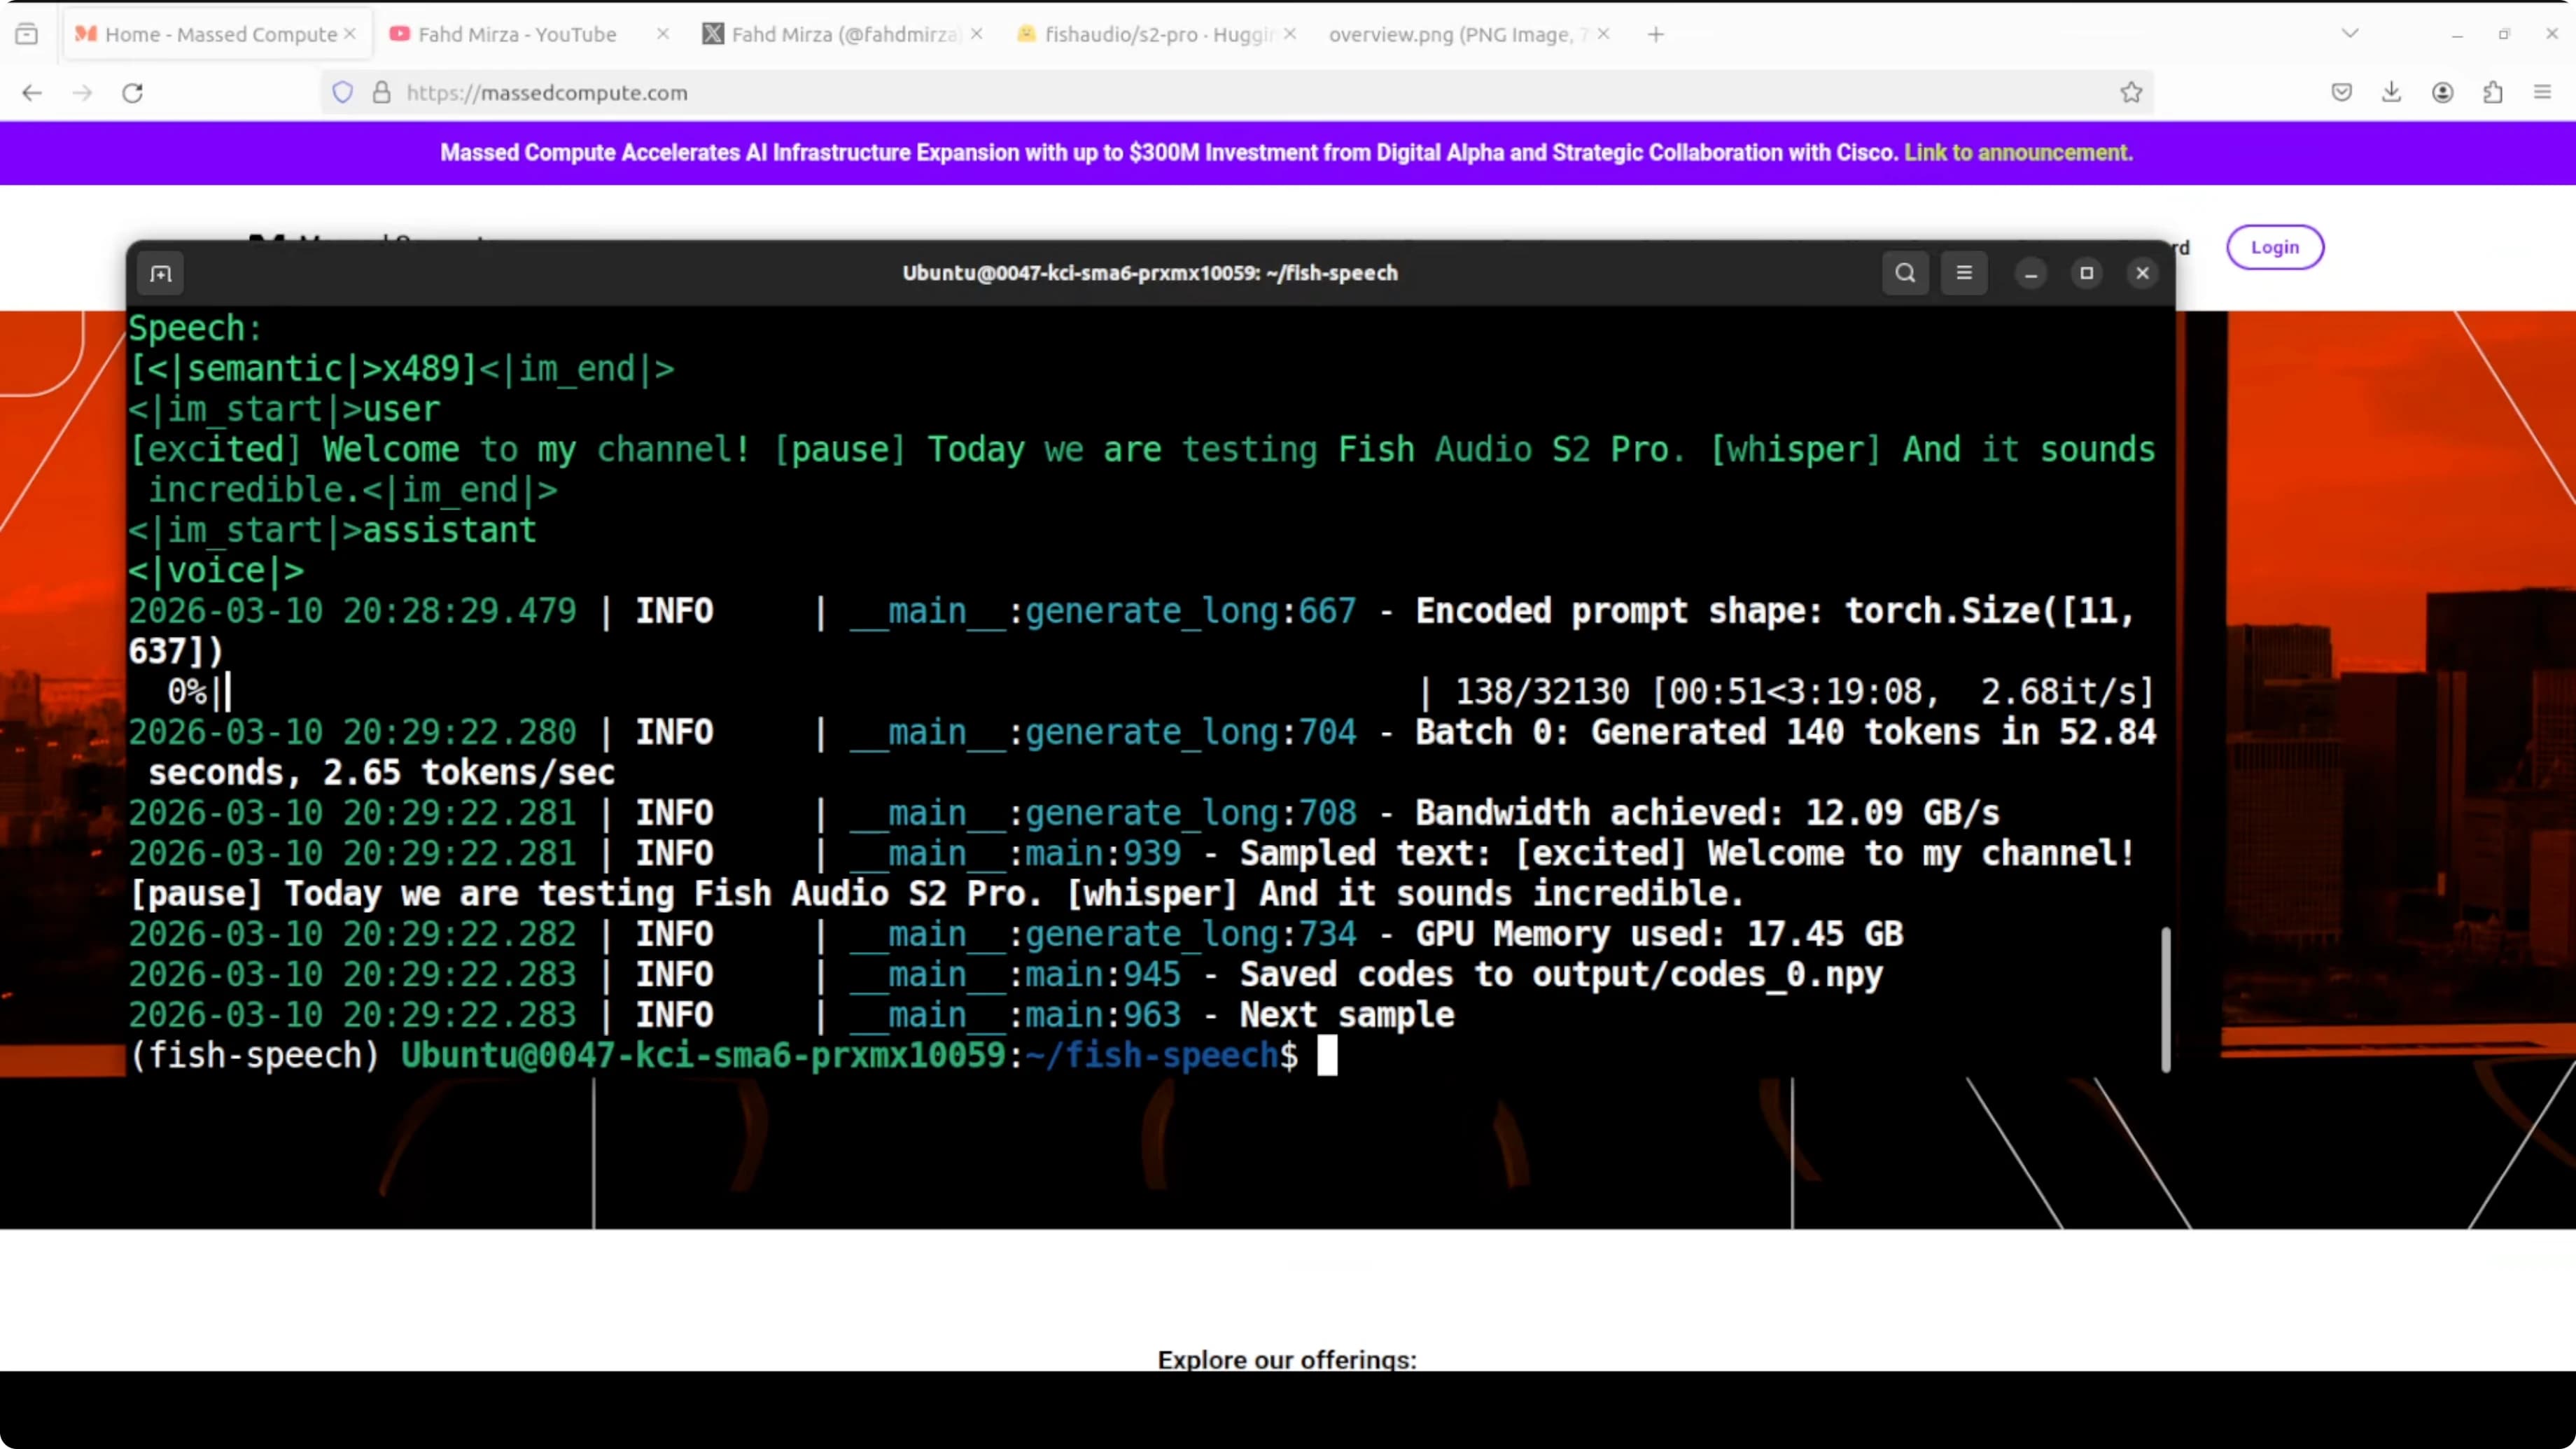Open the sidebar history panel icon
Image resolution: width=2576 pixels, height=1449 pixels.
(x=27, y=33)
